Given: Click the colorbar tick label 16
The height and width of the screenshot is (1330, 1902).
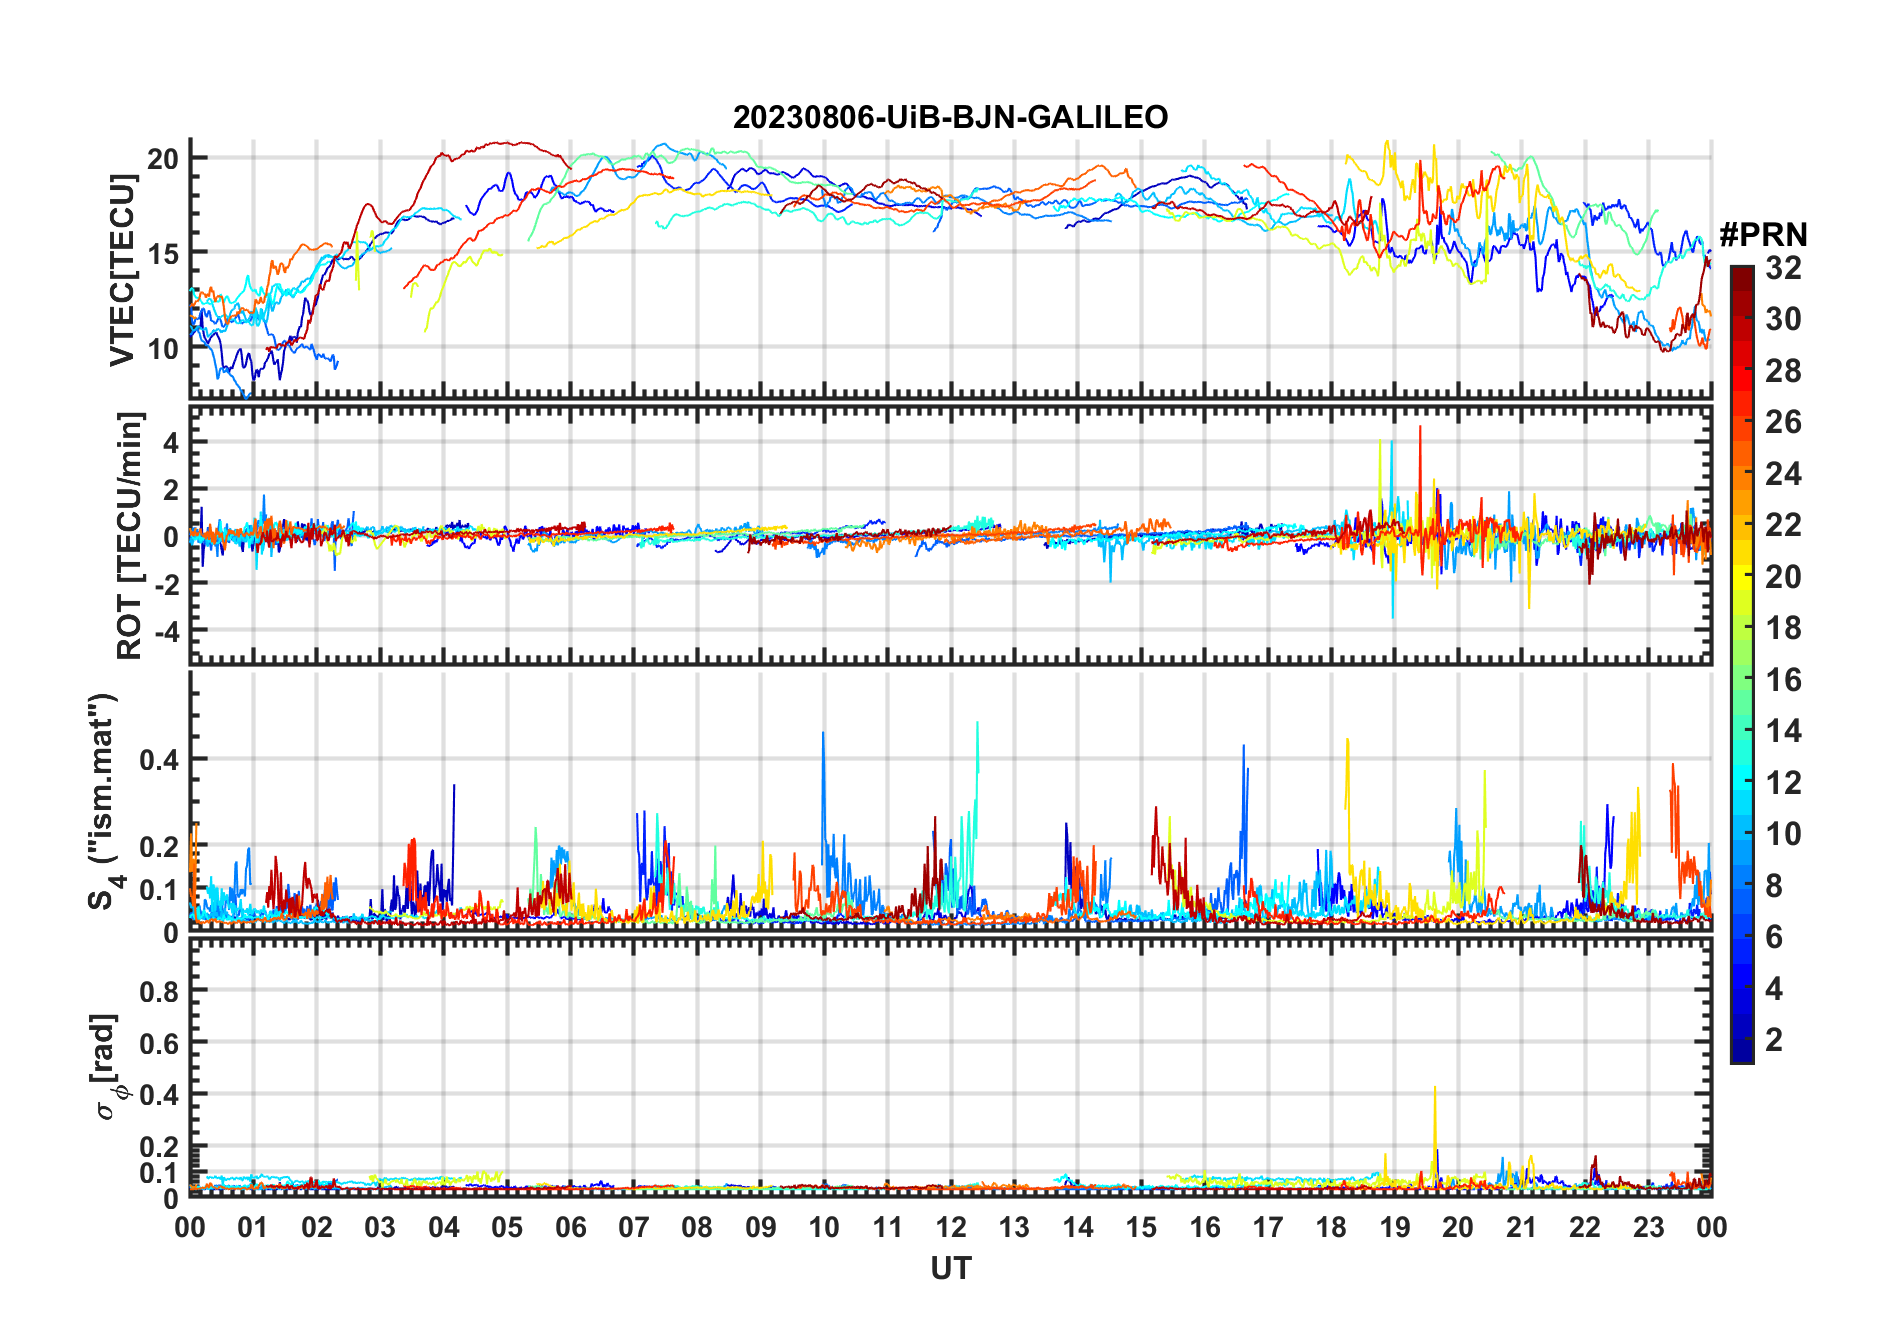Looking at the screenshot, I should (x=1783, y=680).
